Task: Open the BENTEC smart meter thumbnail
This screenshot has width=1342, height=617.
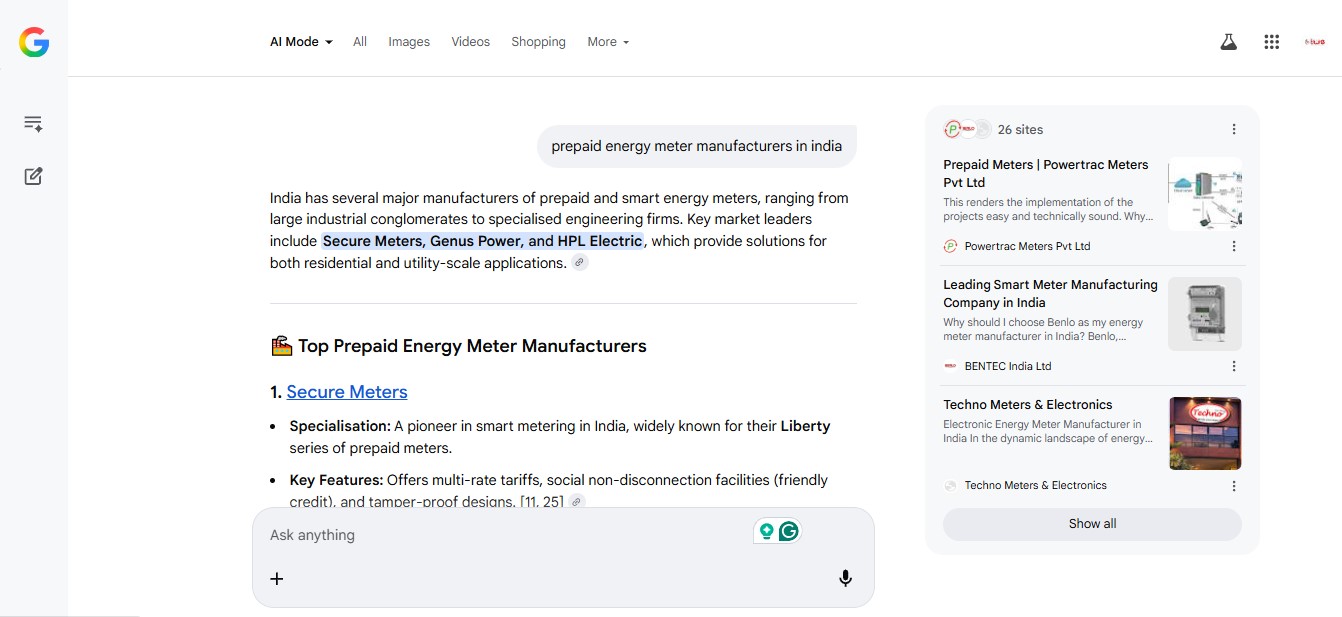Action: pos(1205,314)
